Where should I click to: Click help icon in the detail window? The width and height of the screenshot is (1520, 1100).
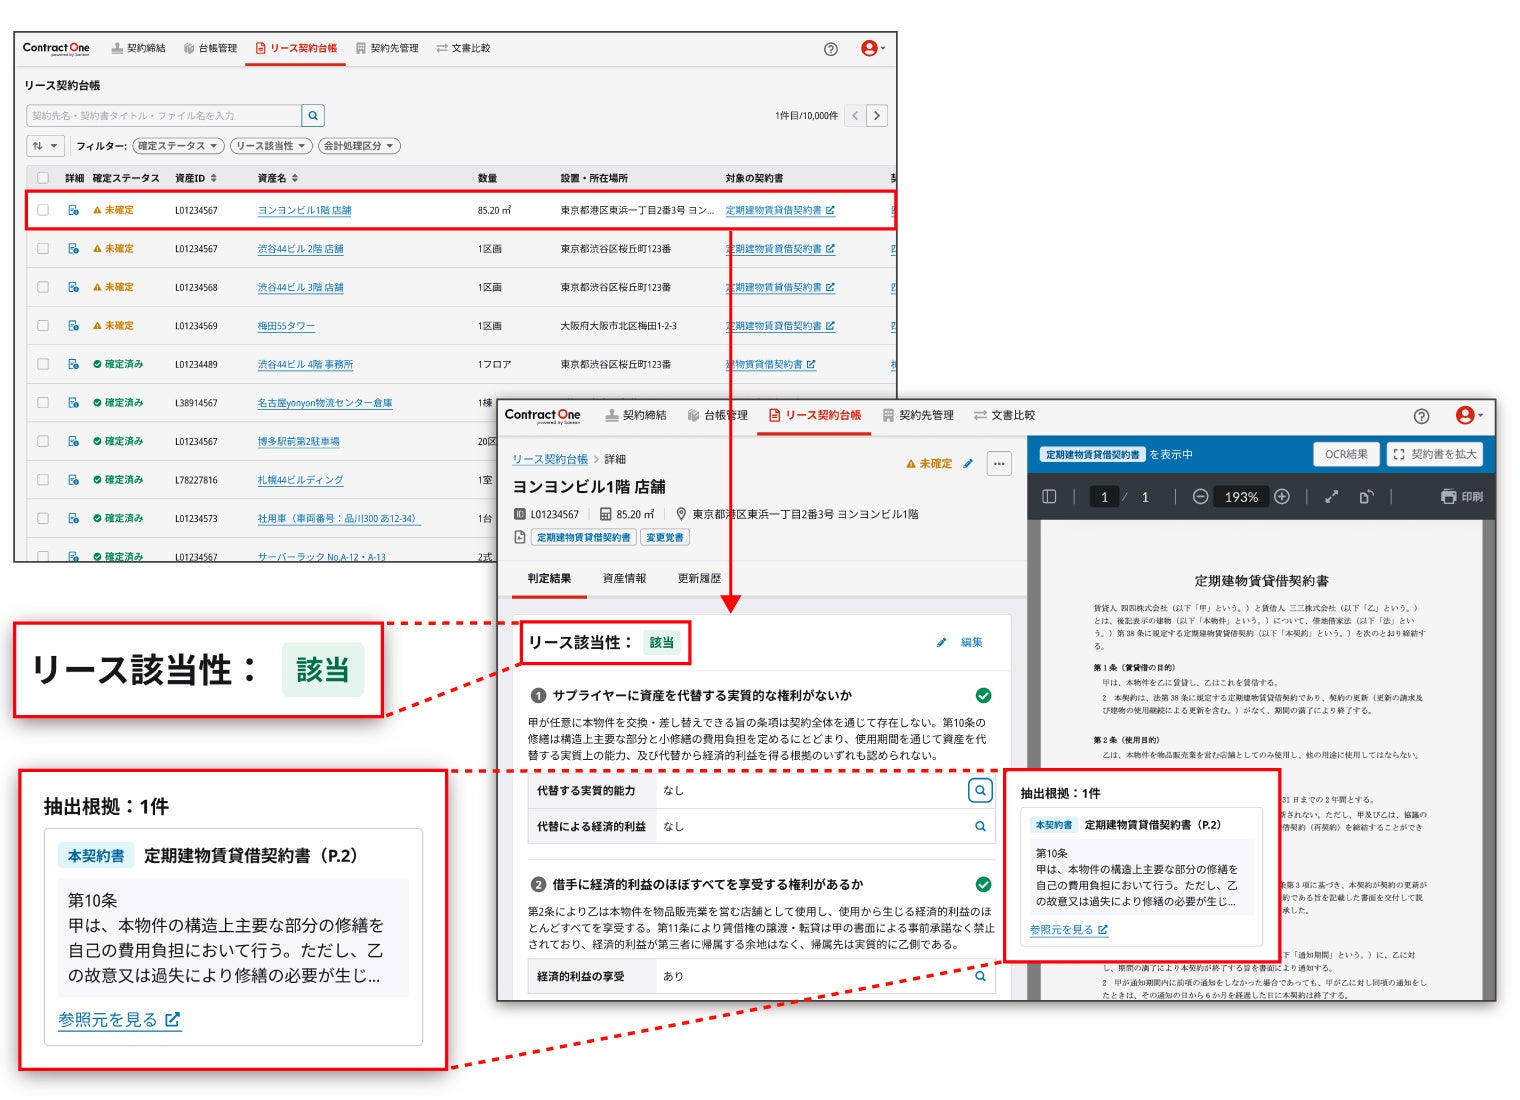[1421, 416]
